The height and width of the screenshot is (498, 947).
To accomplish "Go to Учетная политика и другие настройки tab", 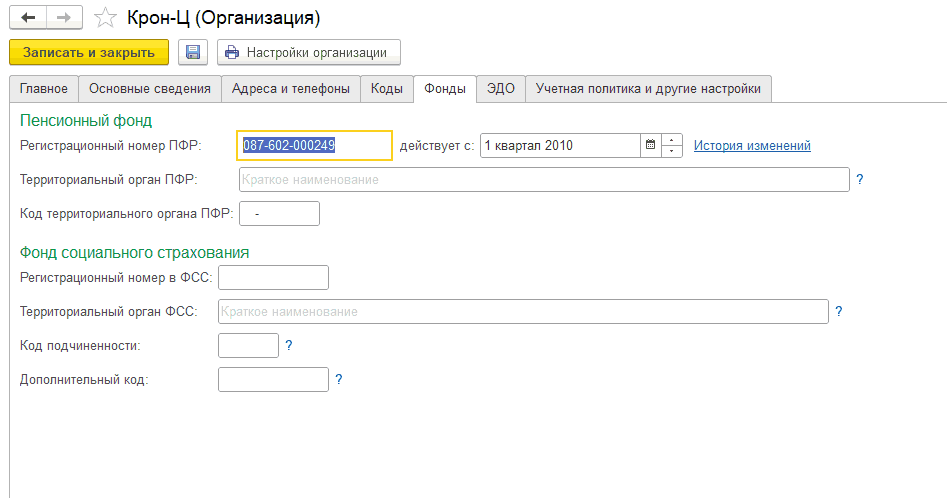I will (x=648, y=89).
